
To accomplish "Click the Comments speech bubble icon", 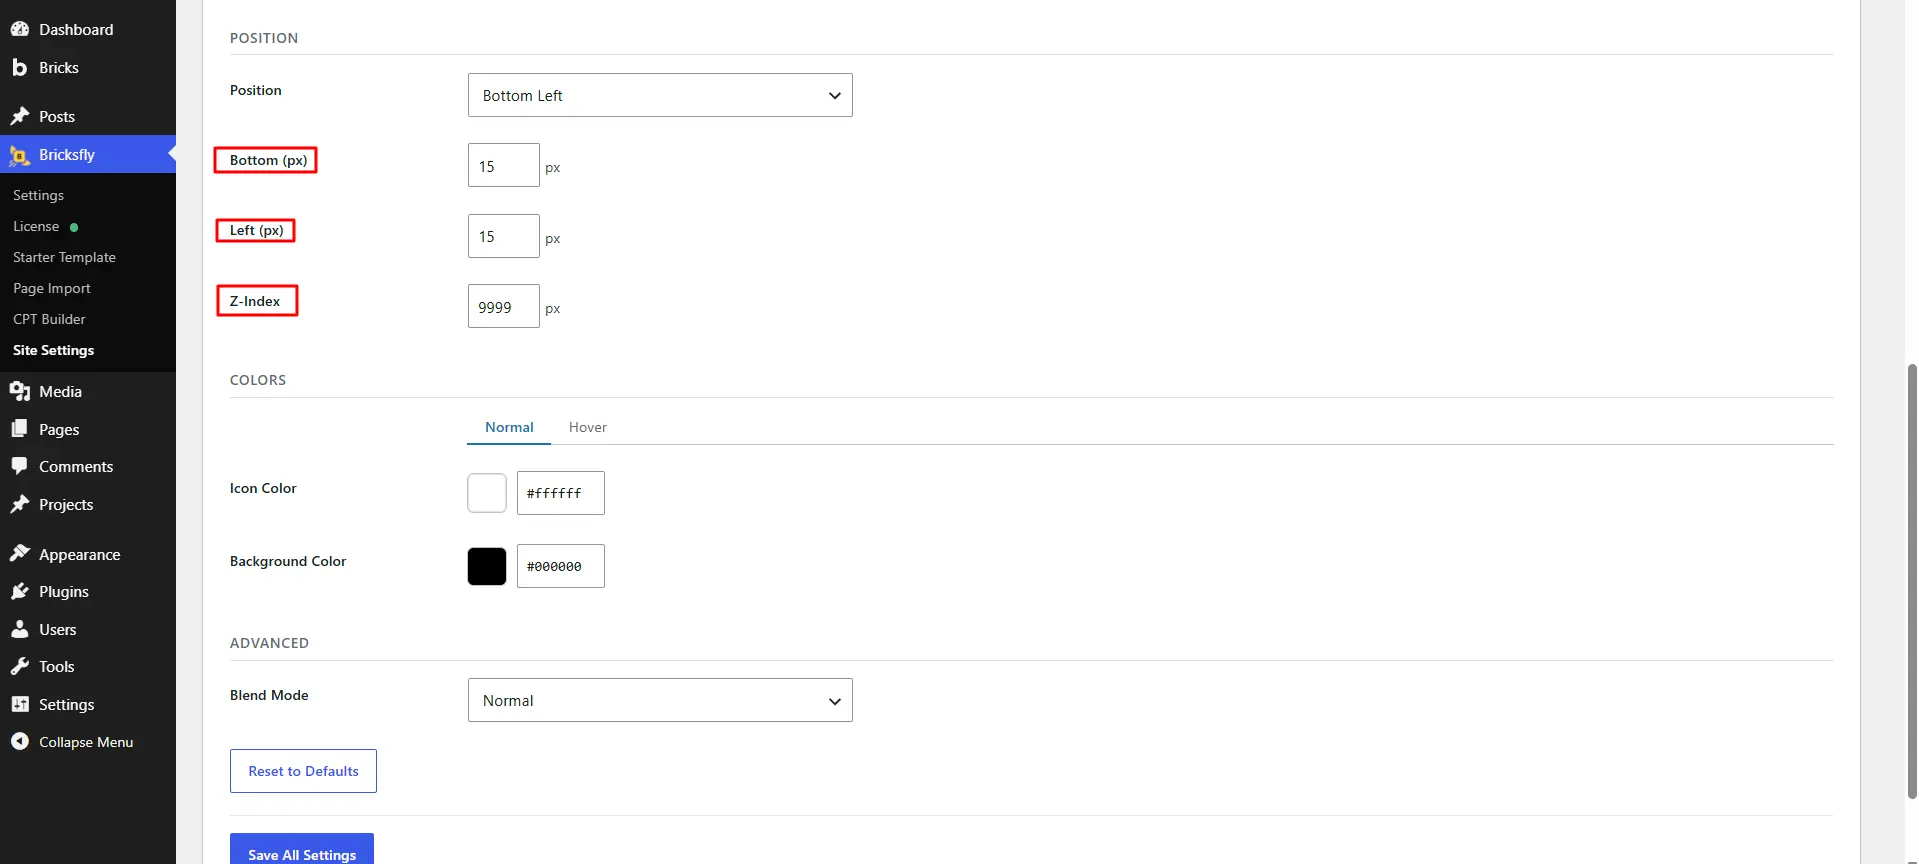I will click(x=20, y=466).
